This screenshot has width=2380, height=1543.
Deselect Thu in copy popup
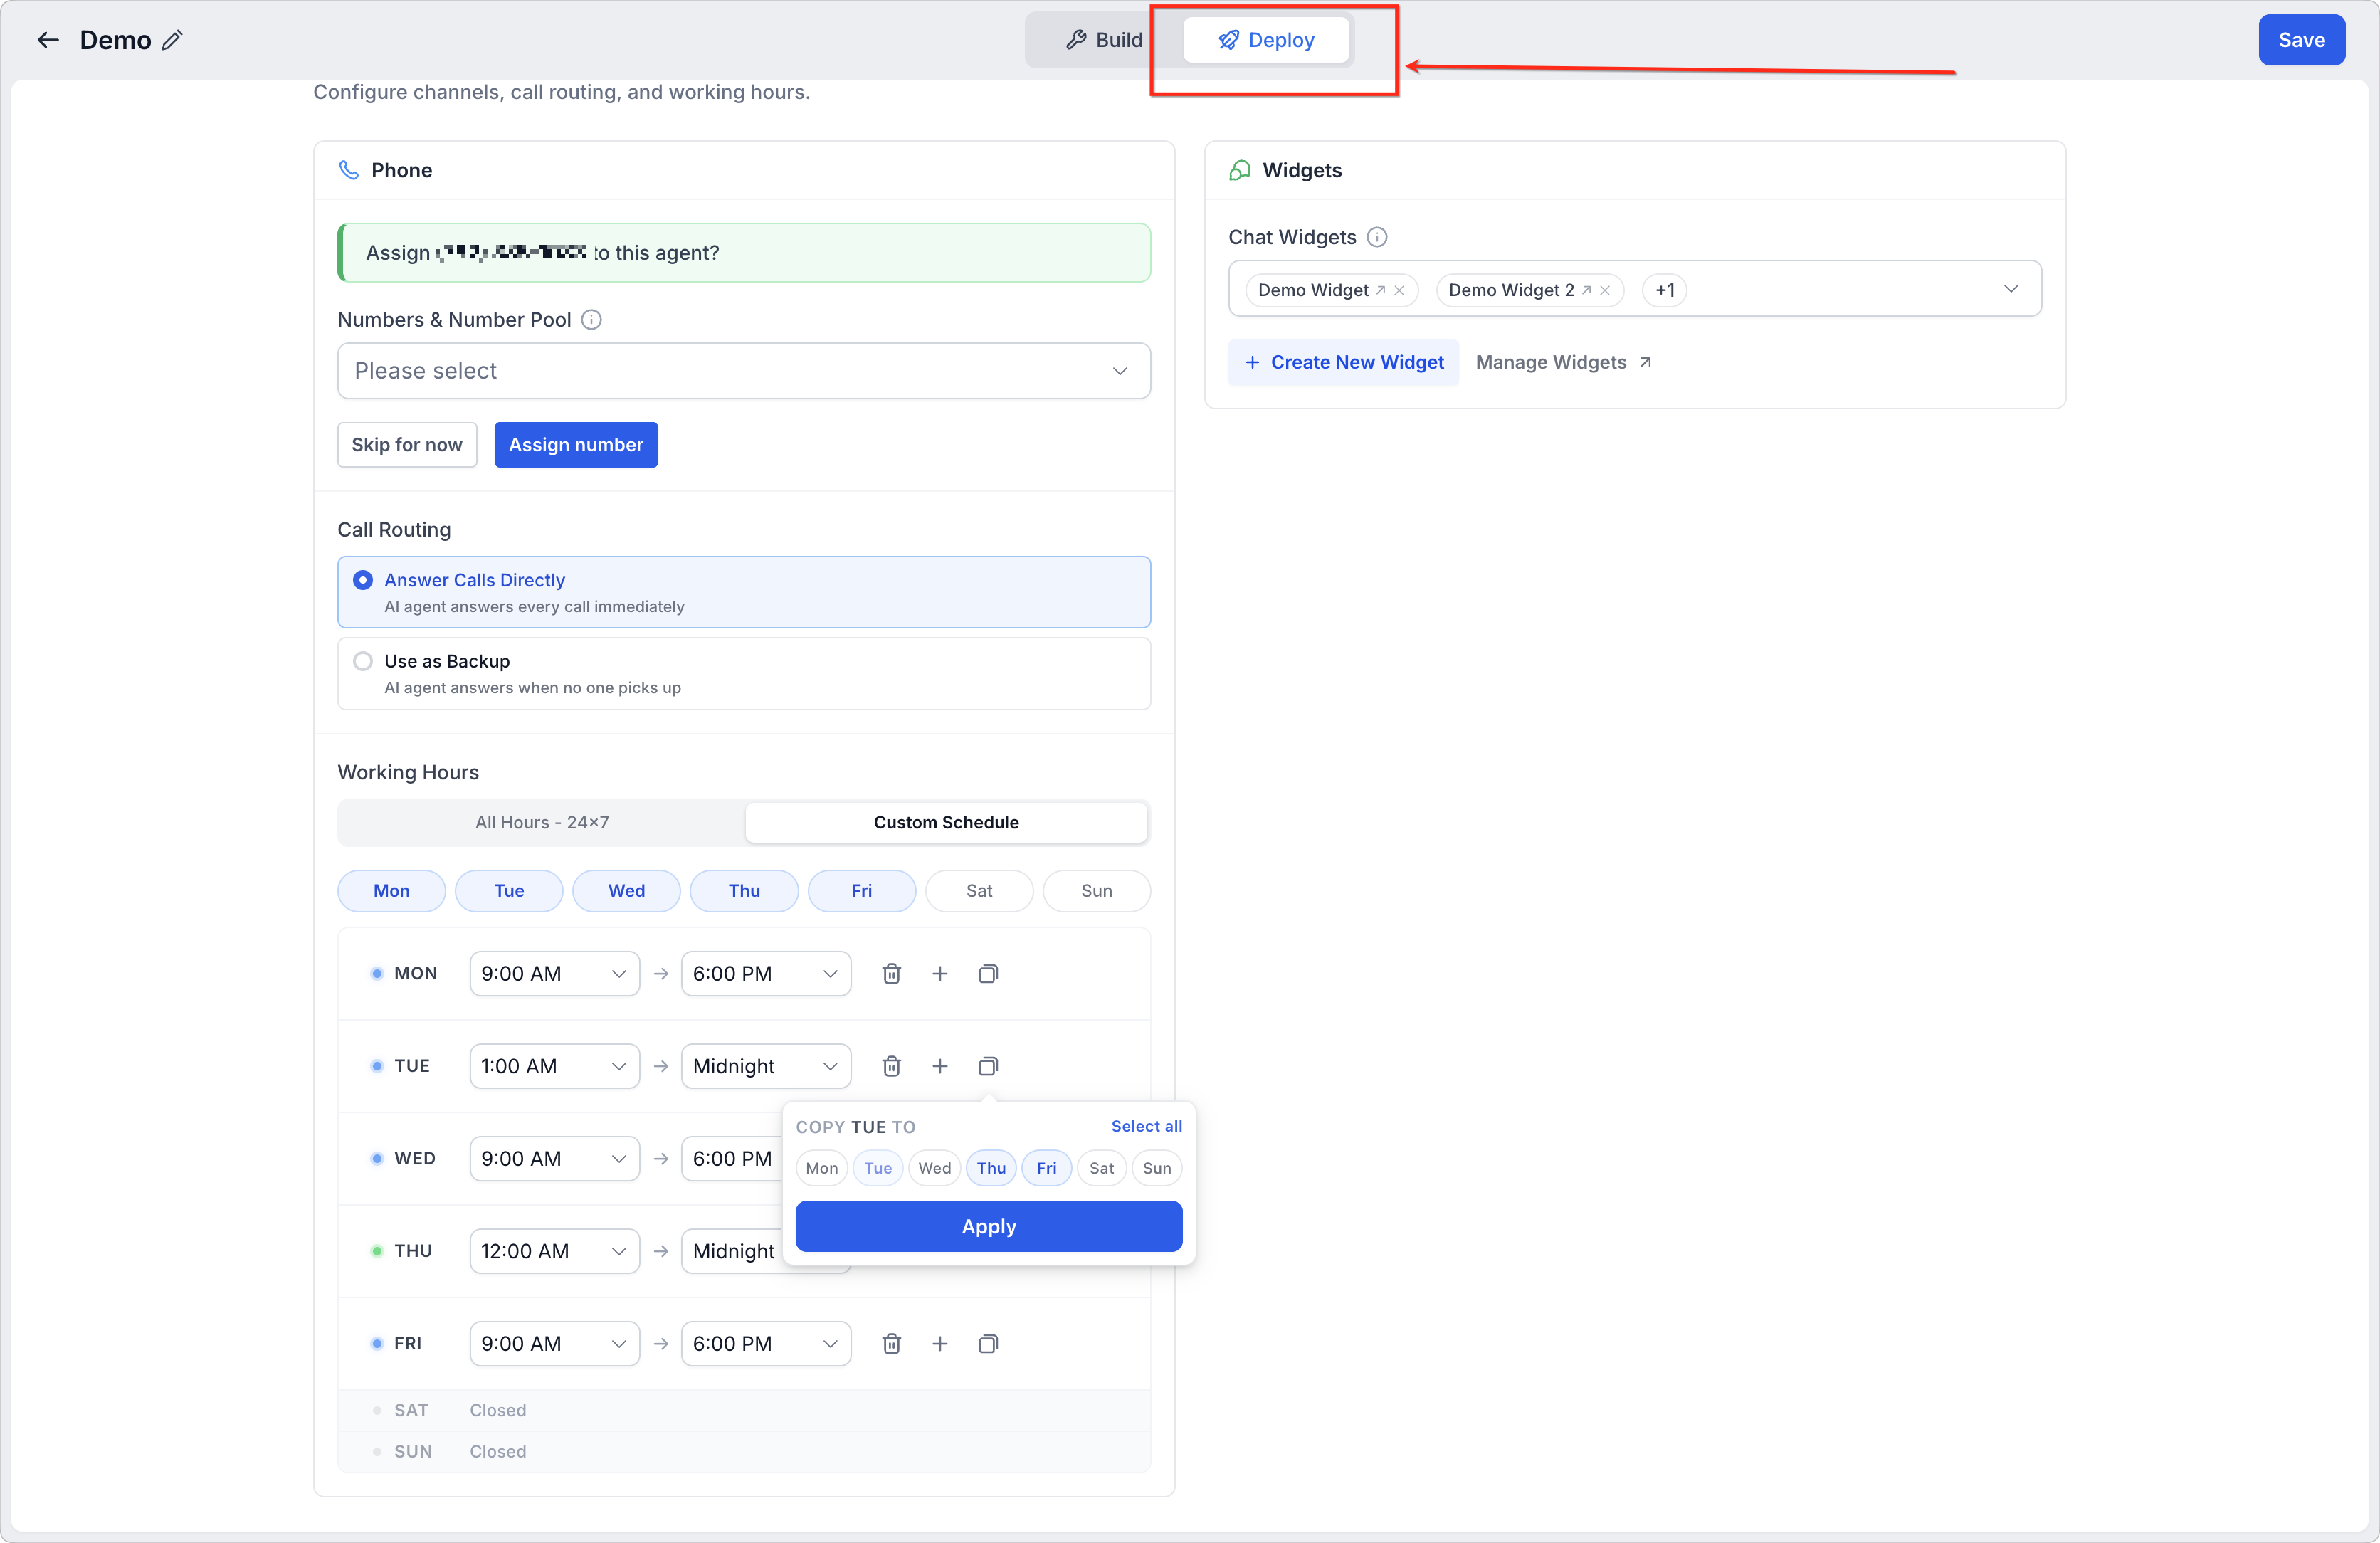(x=992, y=1168)
